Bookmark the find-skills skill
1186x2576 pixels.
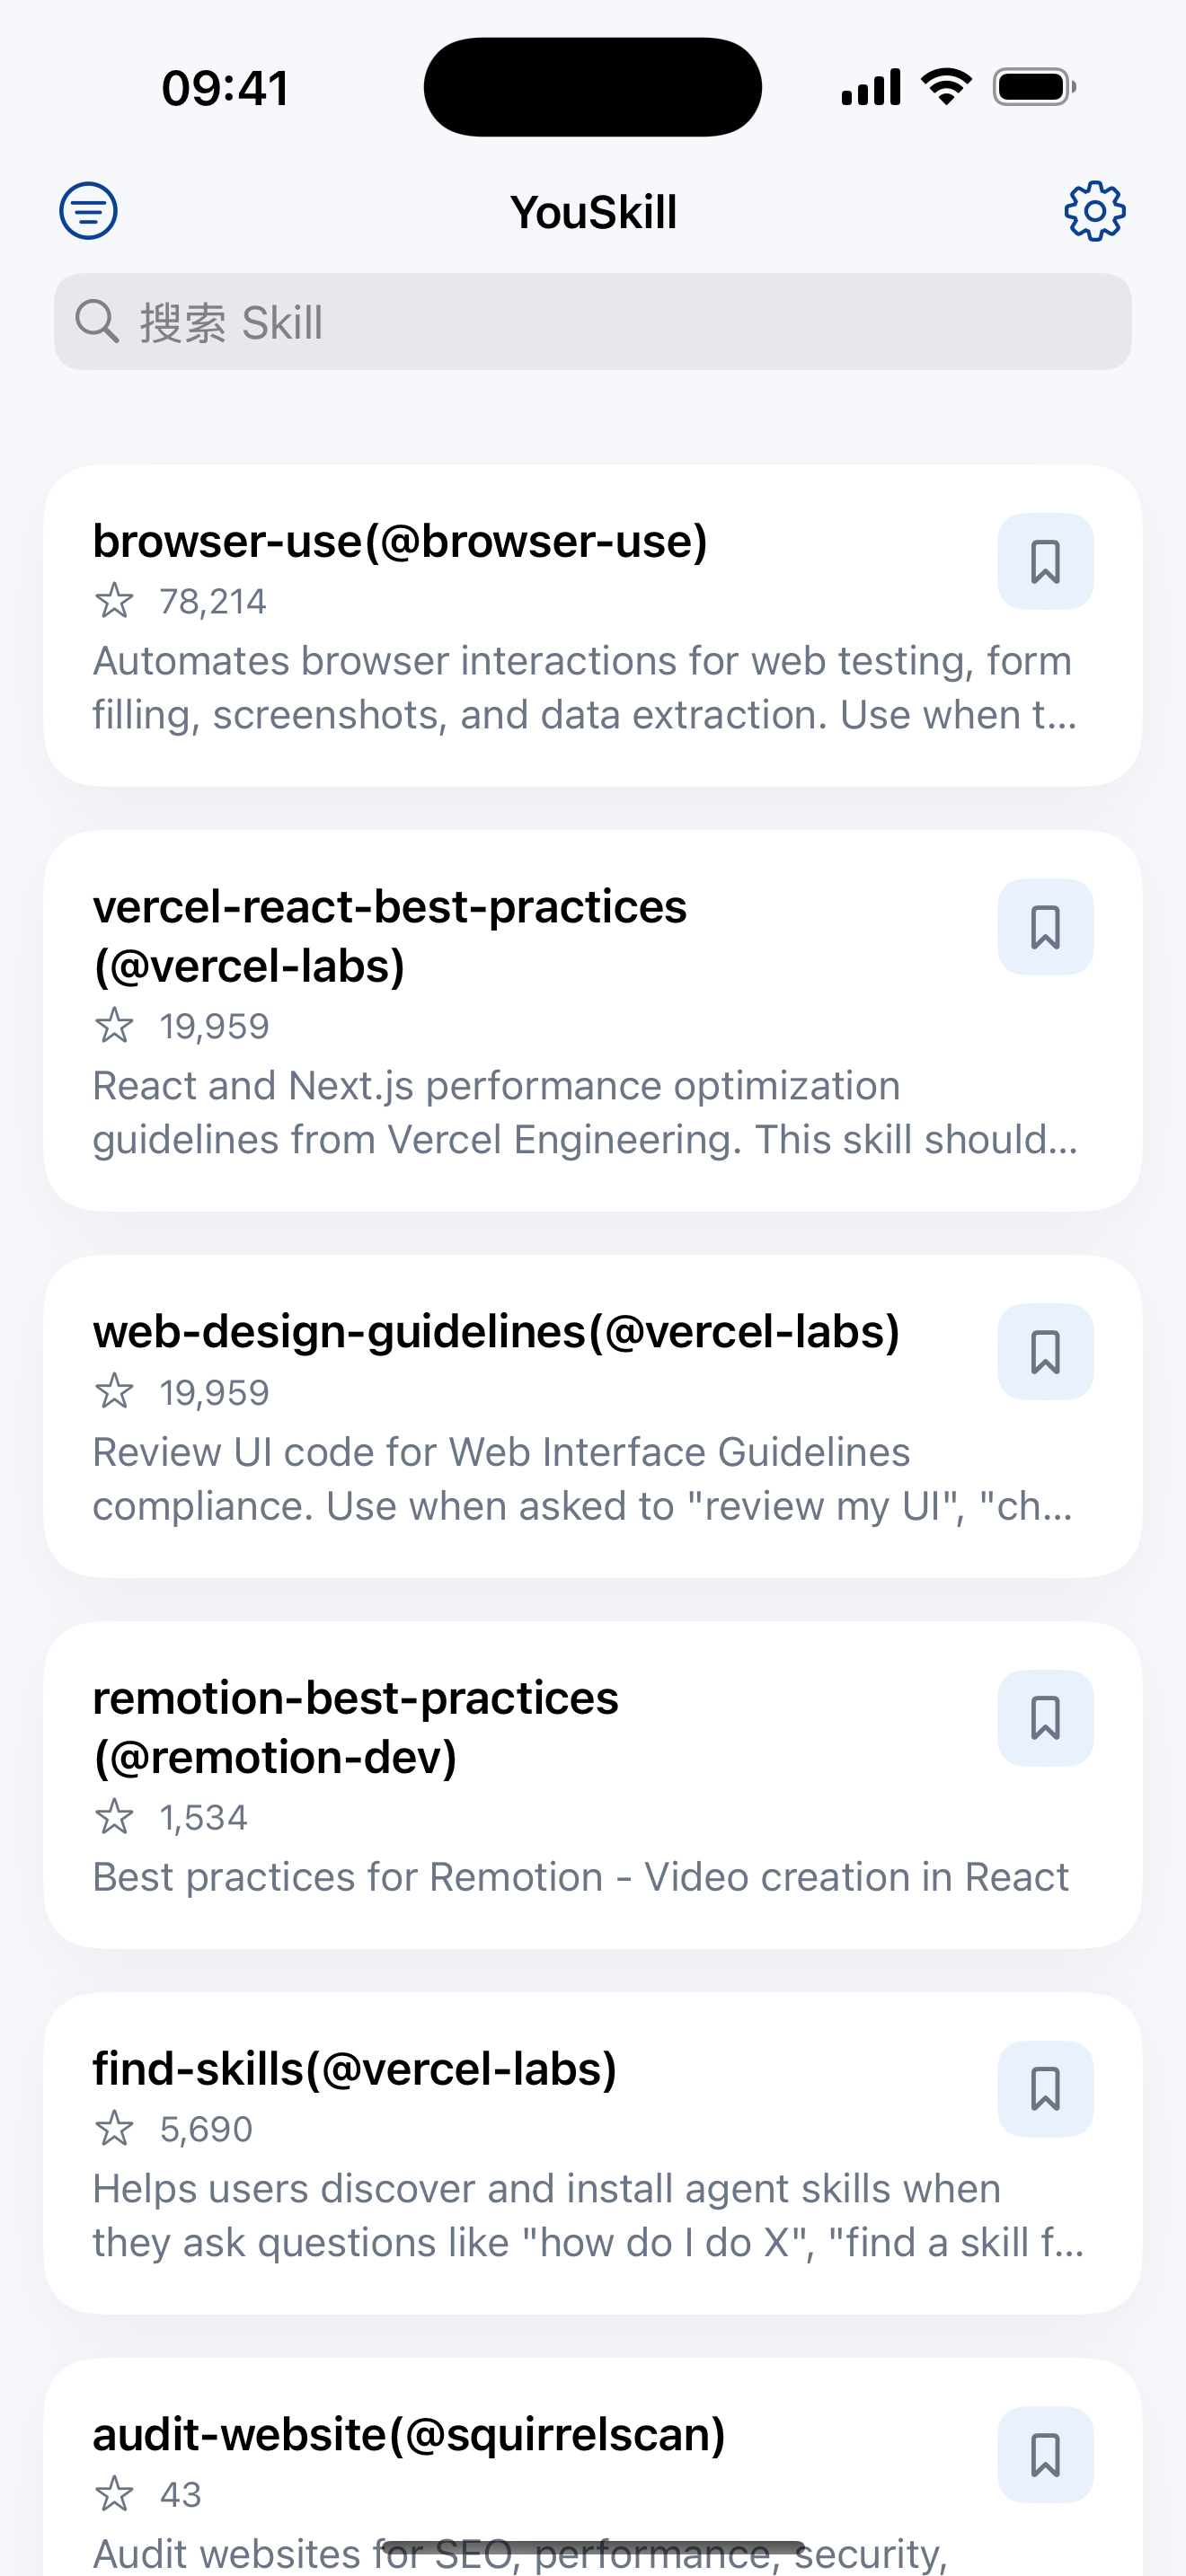1045,2087
